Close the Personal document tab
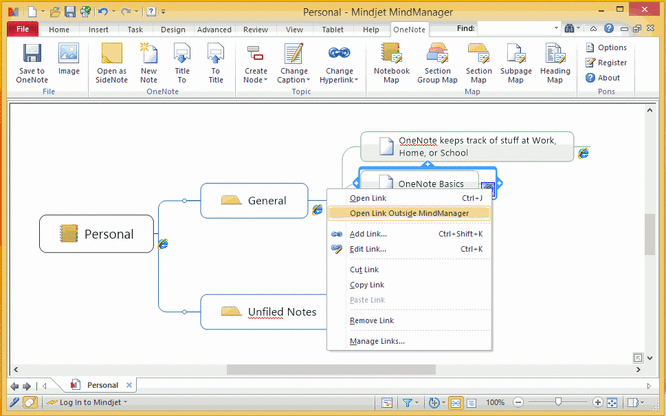 pyautogui.click(x=129, y=385)
